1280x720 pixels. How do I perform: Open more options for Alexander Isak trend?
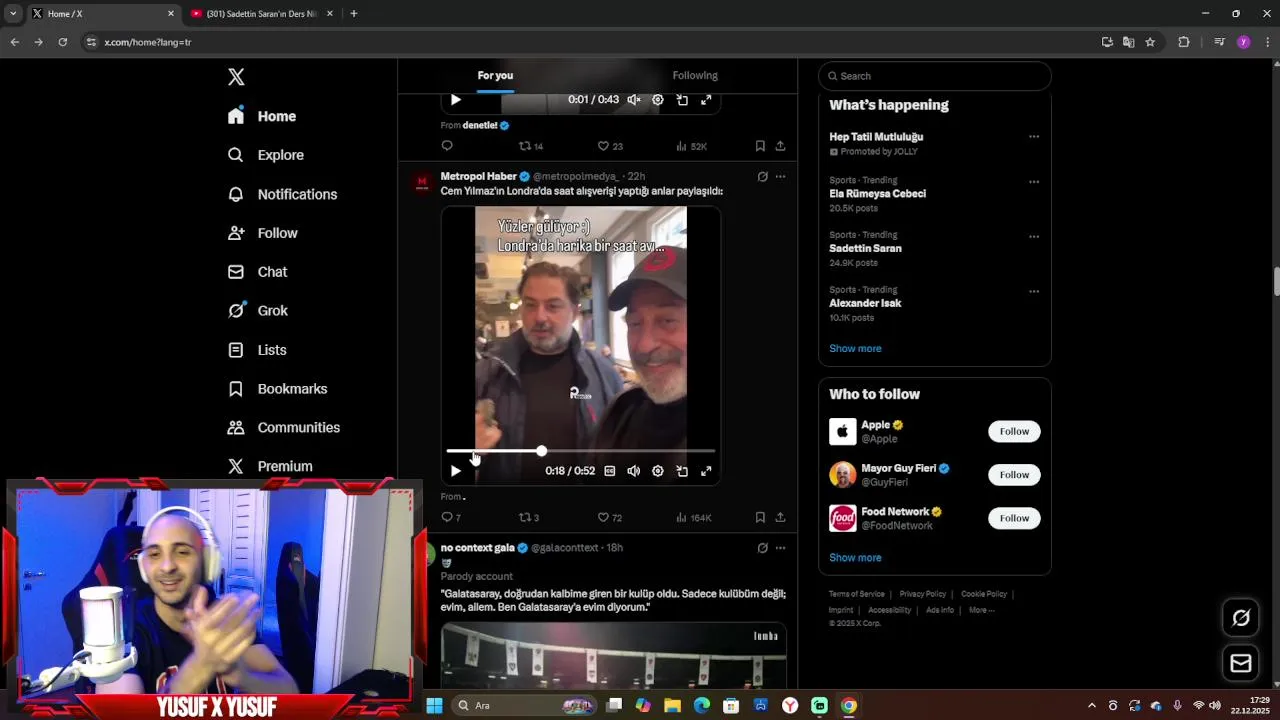click(x=1034, y=292)
